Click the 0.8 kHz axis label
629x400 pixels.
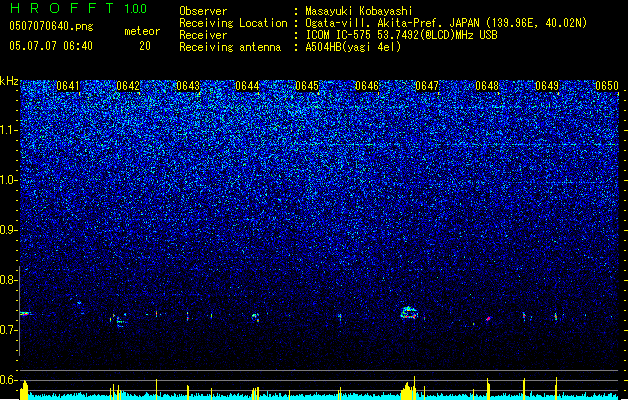click(x=9, y=280)
